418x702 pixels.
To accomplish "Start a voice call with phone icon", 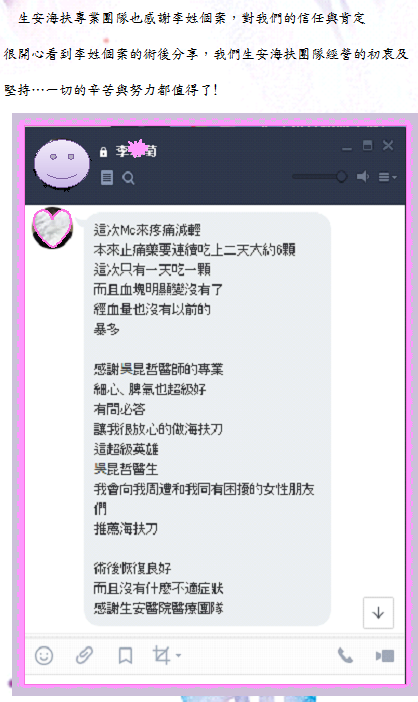I will click(345, 656).
